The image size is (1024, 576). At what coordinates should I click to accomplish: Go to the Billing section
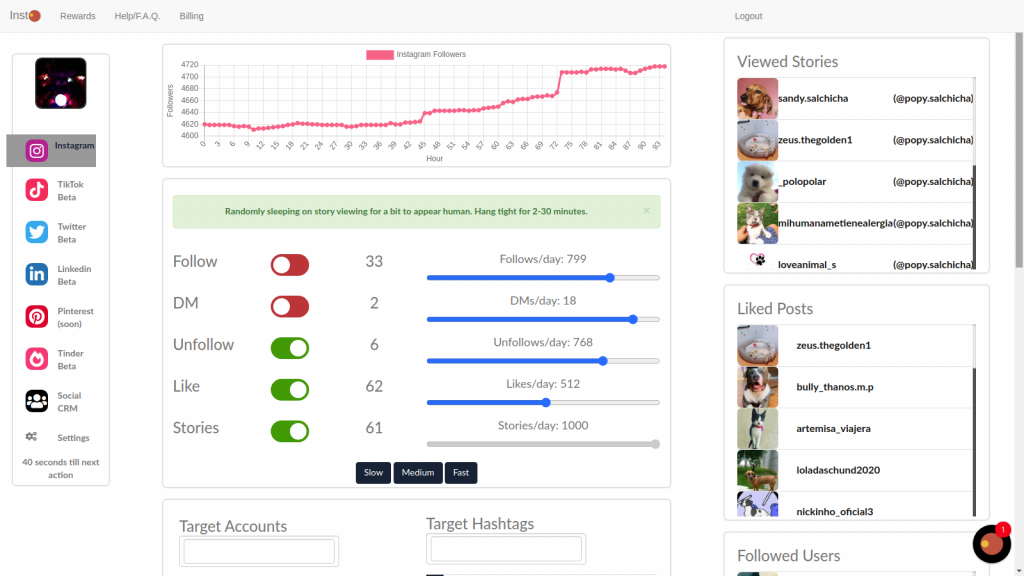(x=191, y=15)
